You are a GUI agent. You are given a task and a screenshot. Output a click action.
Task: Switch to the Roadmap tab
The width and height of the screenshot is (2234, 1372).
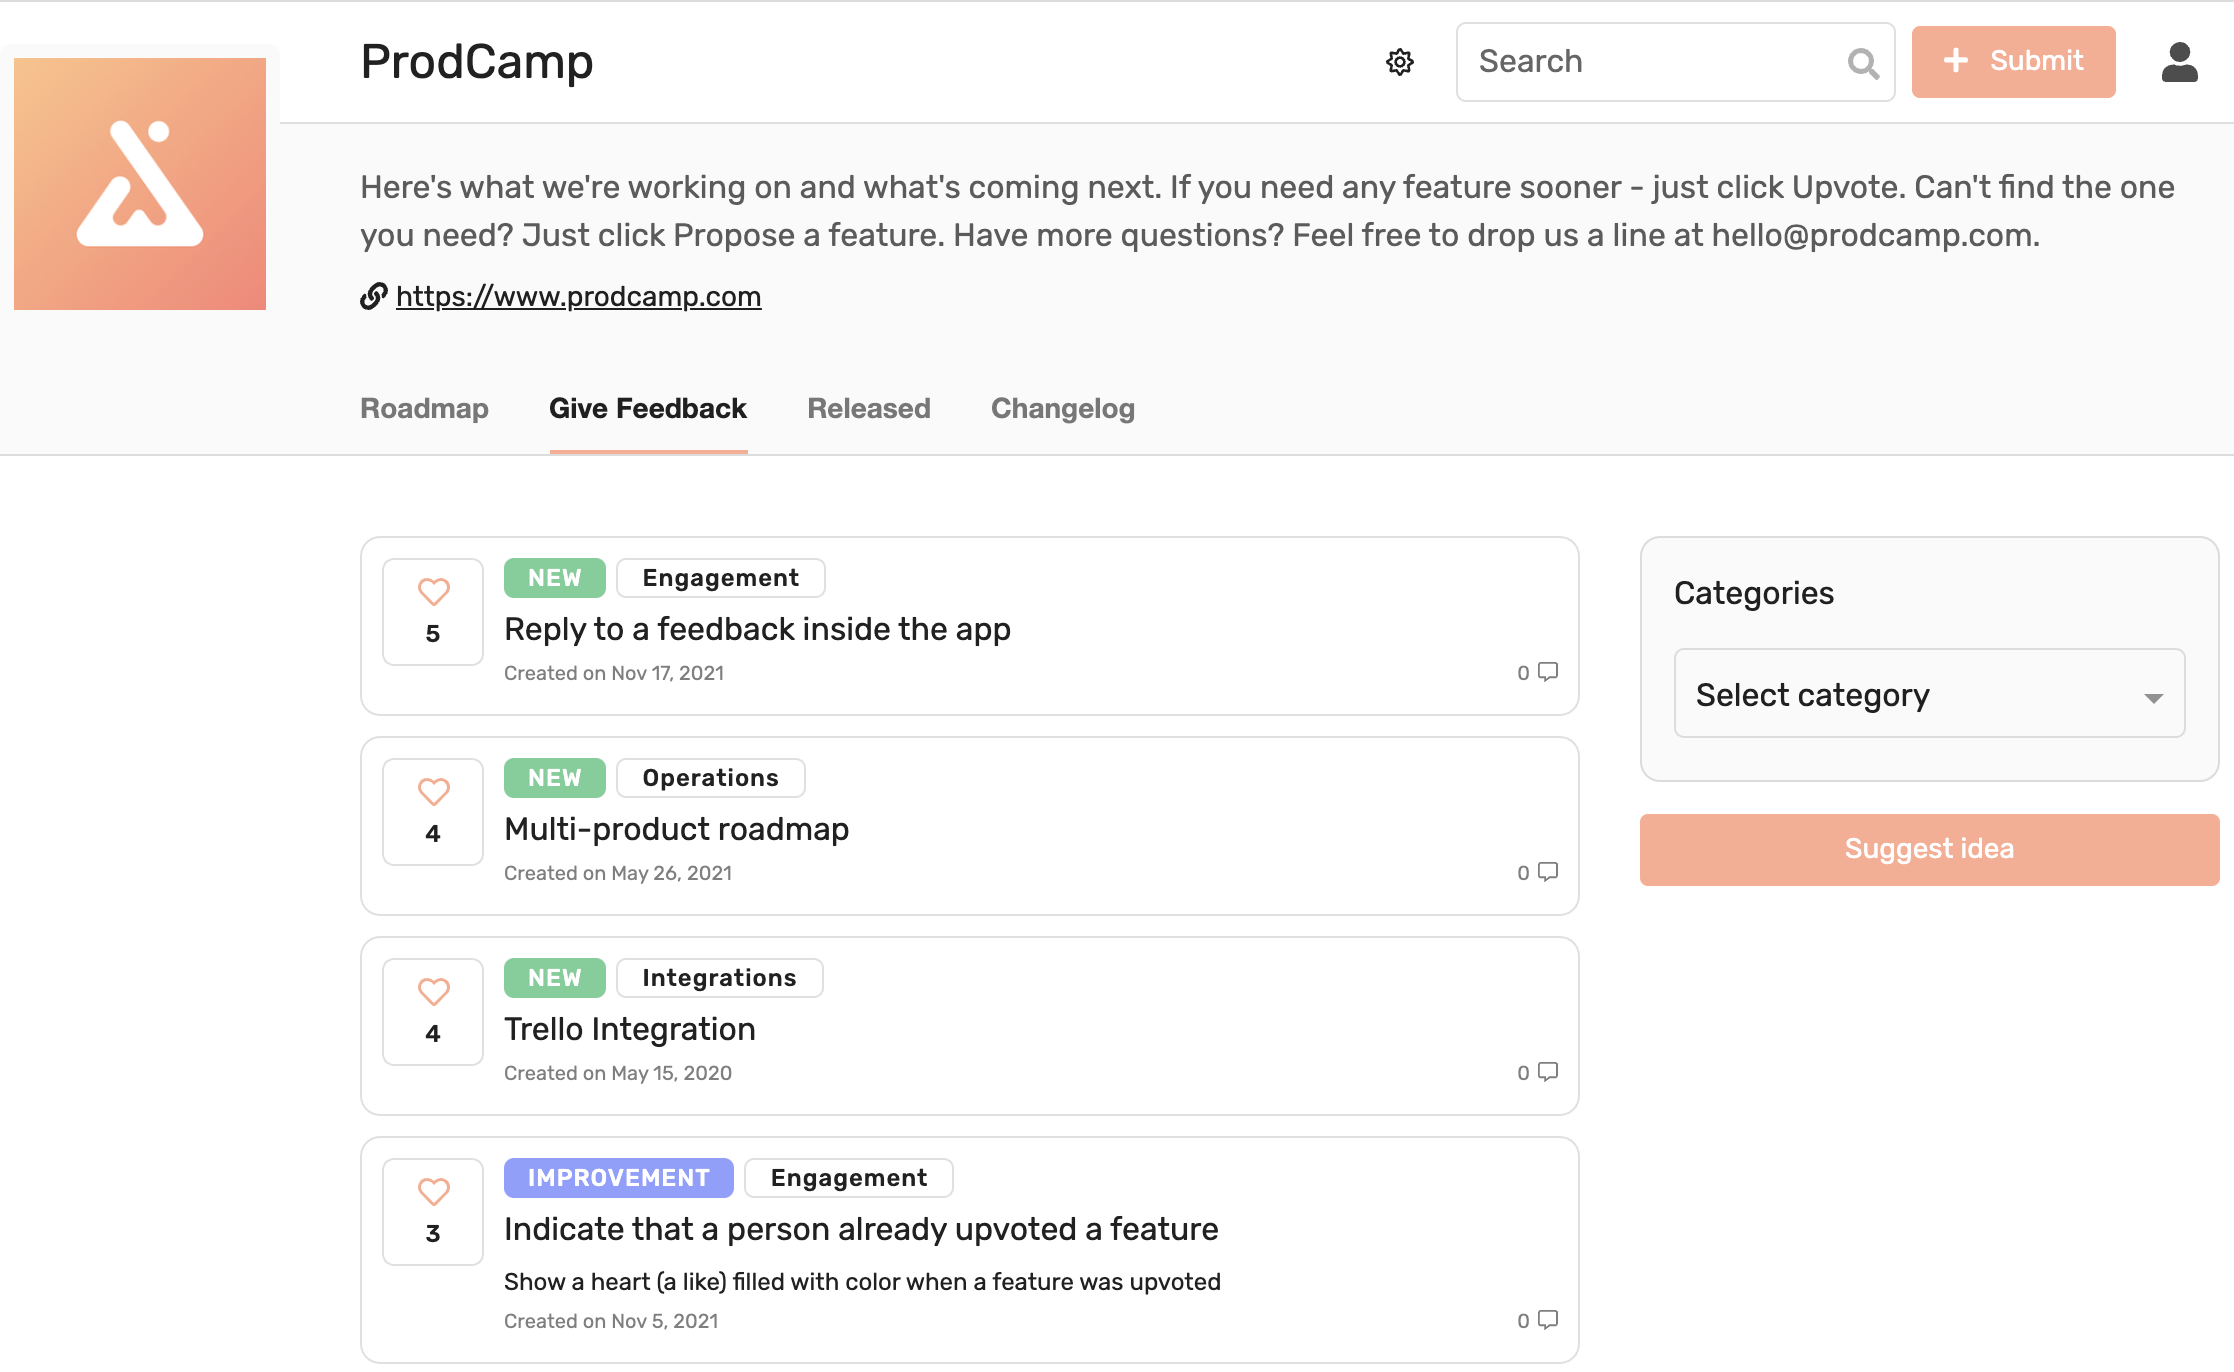424,408
